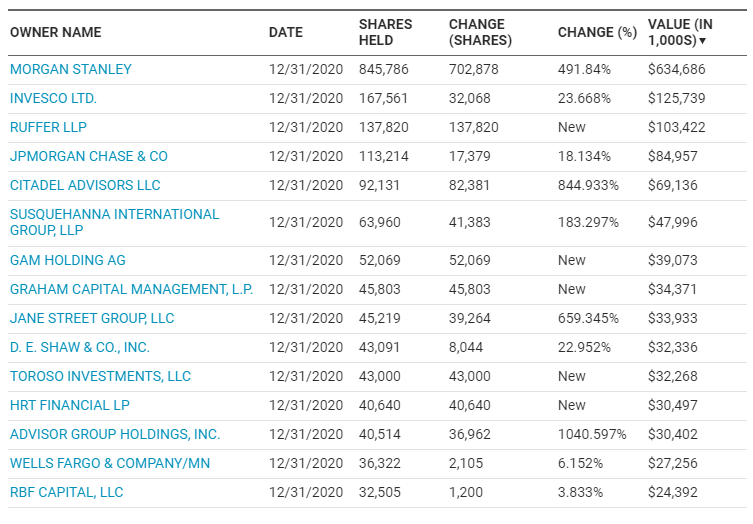The width and height of the screenshot is (753, 524).
Task: Open the Morgan Stanley owner link
Action: click(71, 69)
